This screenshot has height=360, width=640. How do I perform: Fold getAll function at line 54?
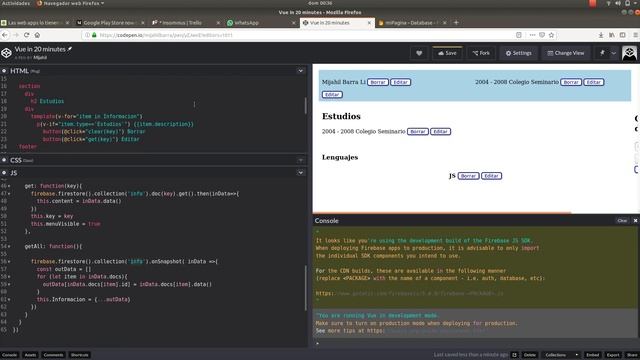9,247
